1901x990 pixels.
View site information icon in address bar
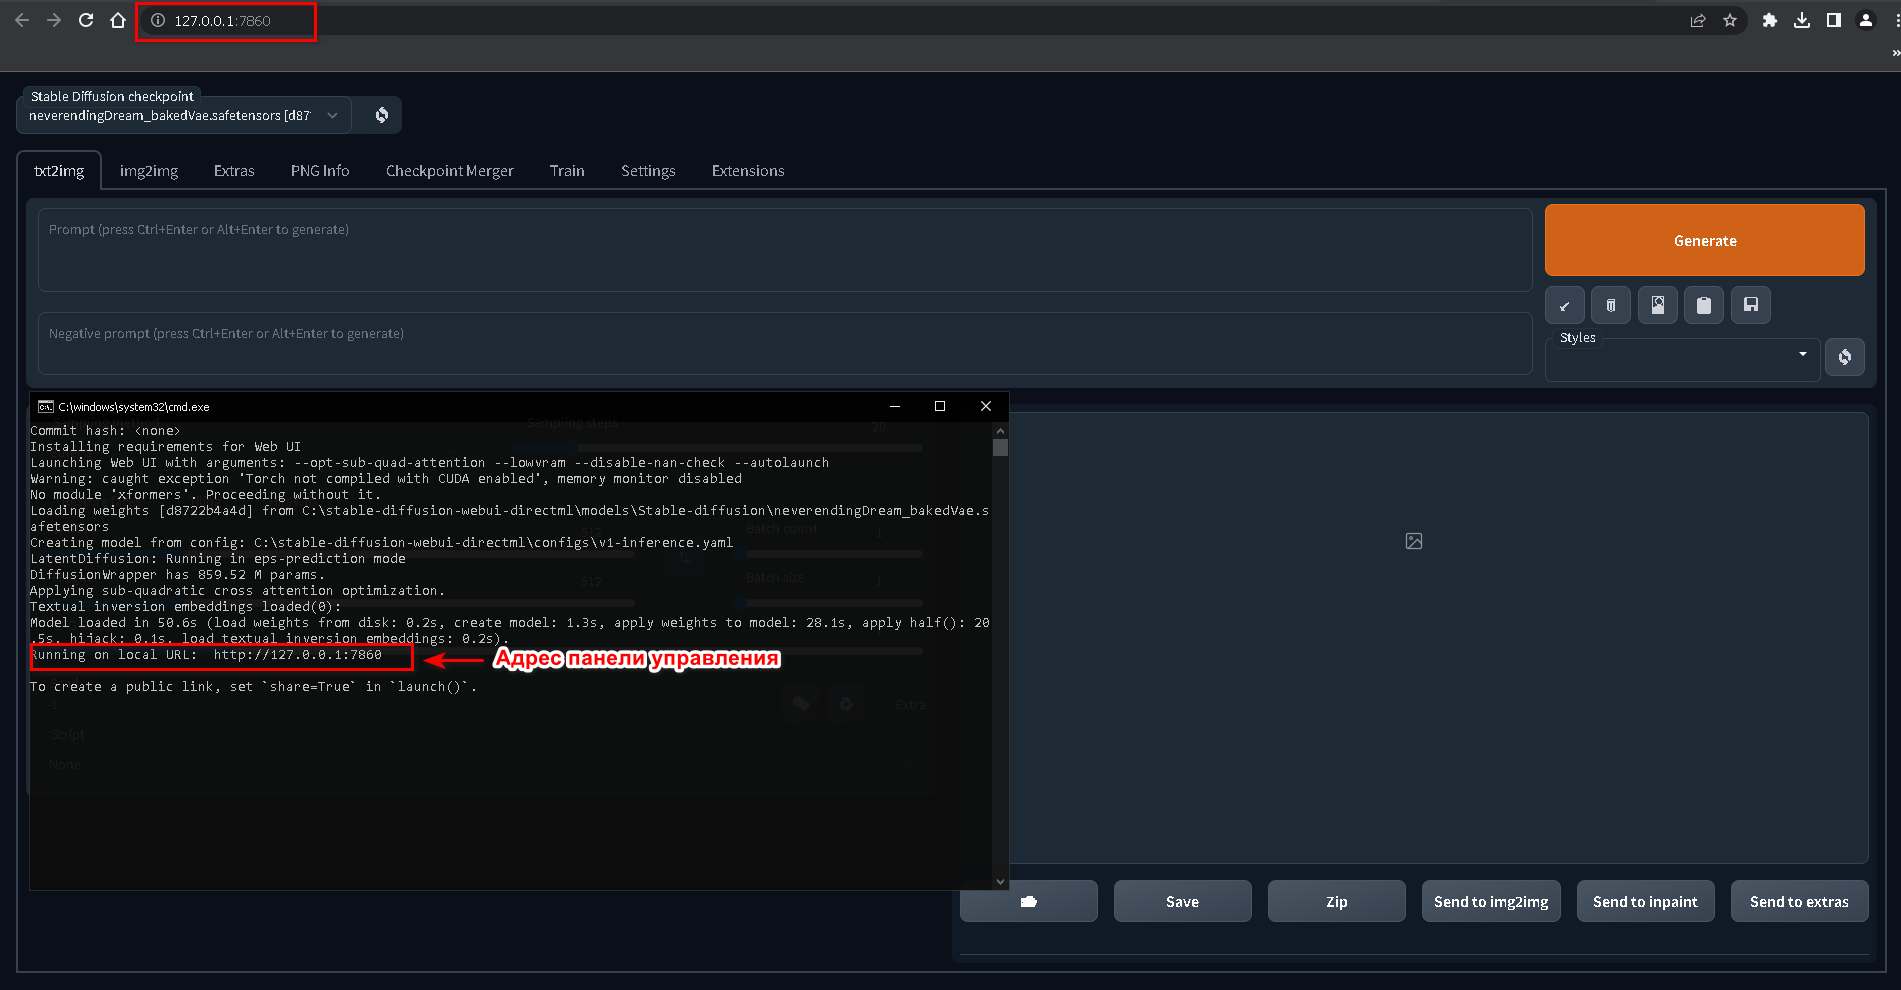coord(158,20)
